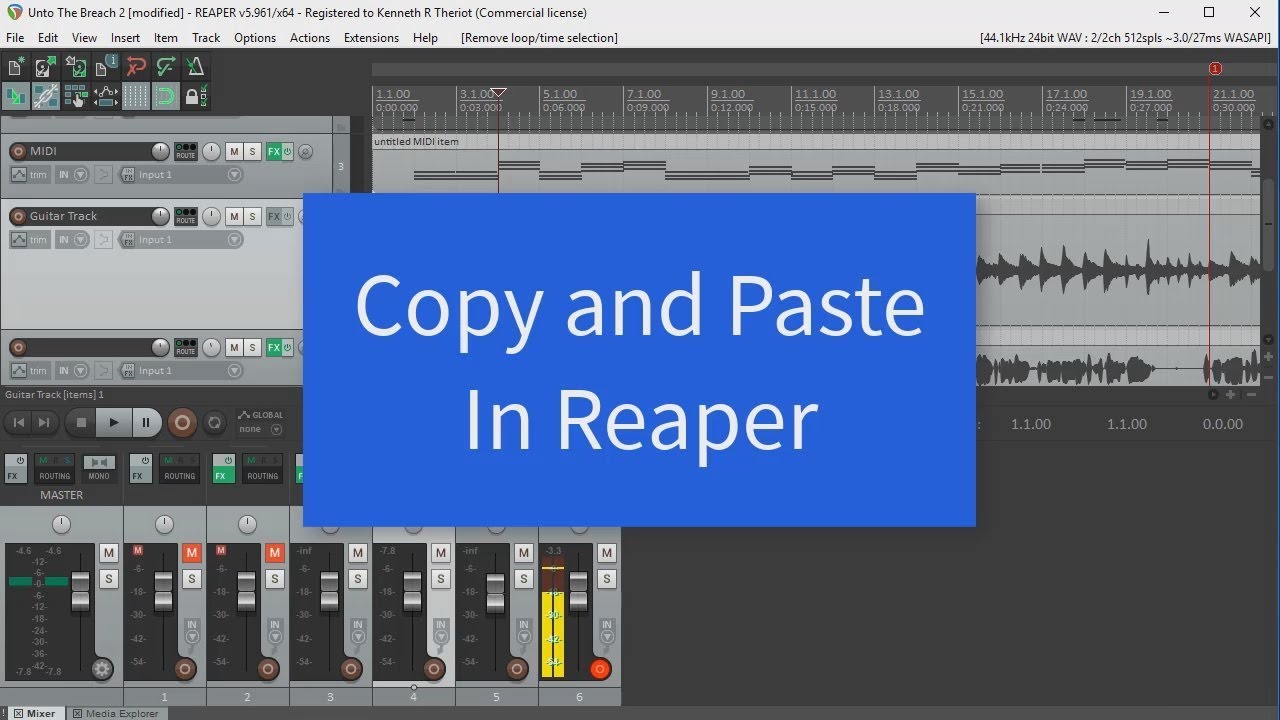Image resolution: width=1280 pixels, height=720 pixels.
Task: Toggle snap magnet toolbar icon
Action: (166, 97)
